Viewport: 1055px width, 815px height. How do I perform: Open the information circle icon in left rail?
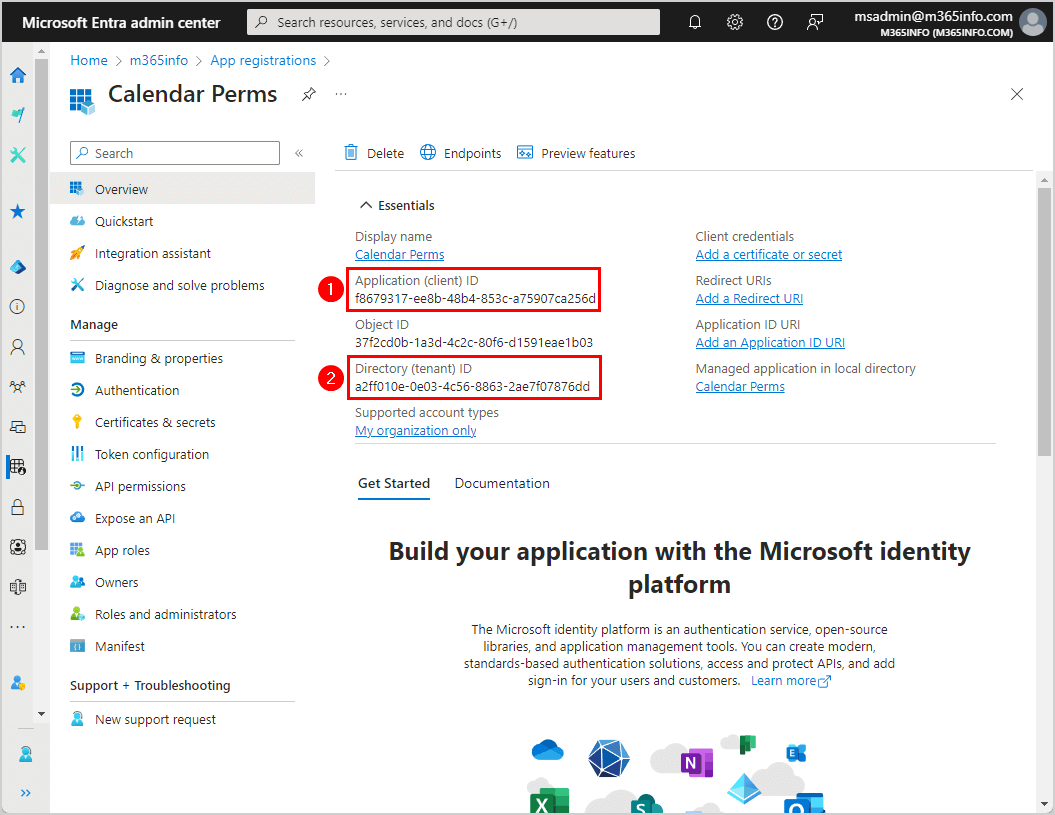[18, 307]
